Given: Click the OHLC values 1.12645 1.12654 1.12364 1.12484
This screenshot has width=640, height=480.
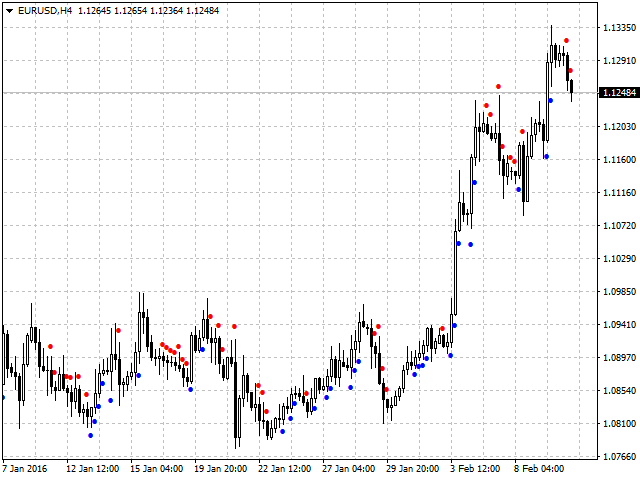Looking at the screenshot, I should coord(149,11).
